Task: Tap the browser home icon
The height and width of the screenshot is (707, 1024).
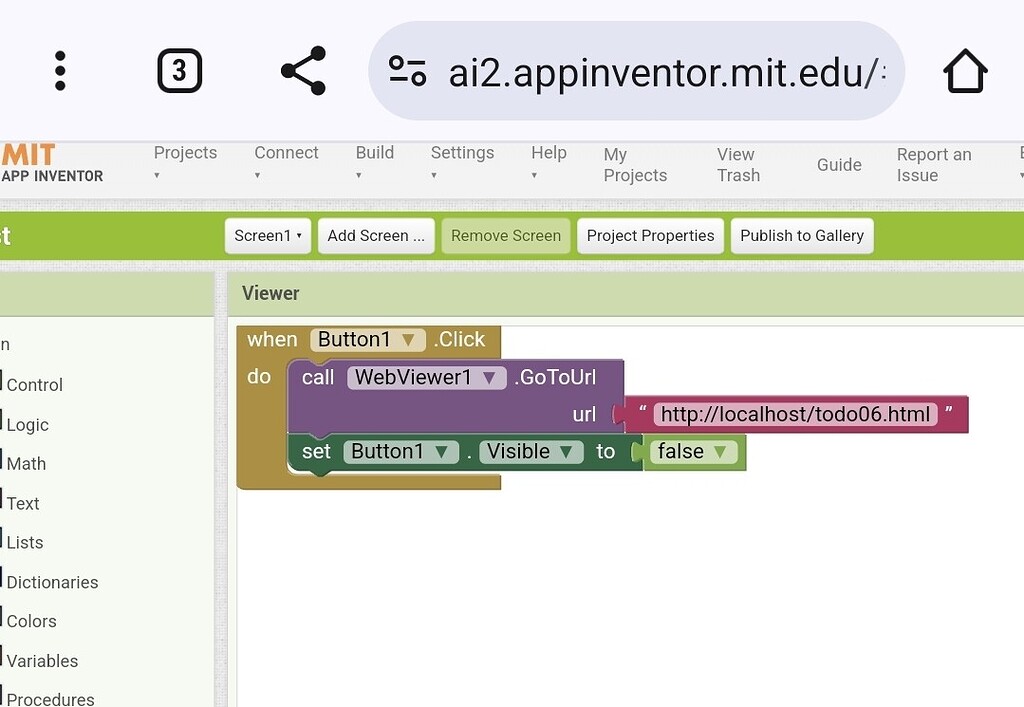Action: 963,70
